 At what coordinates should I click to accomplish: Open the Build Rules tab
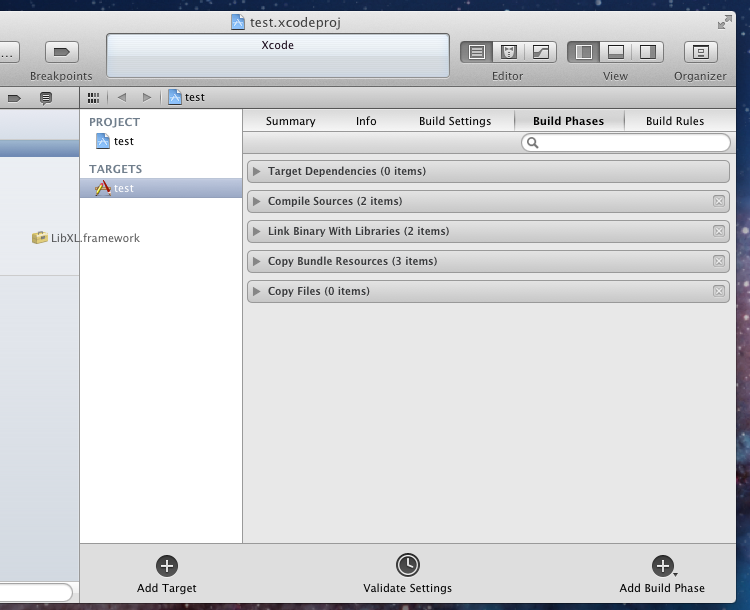point(675,121)
